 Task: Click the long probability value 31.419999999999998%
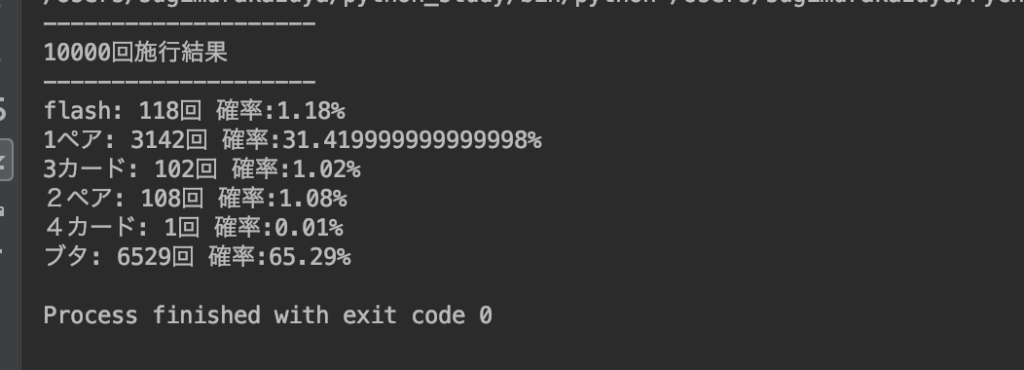point(411,140)
